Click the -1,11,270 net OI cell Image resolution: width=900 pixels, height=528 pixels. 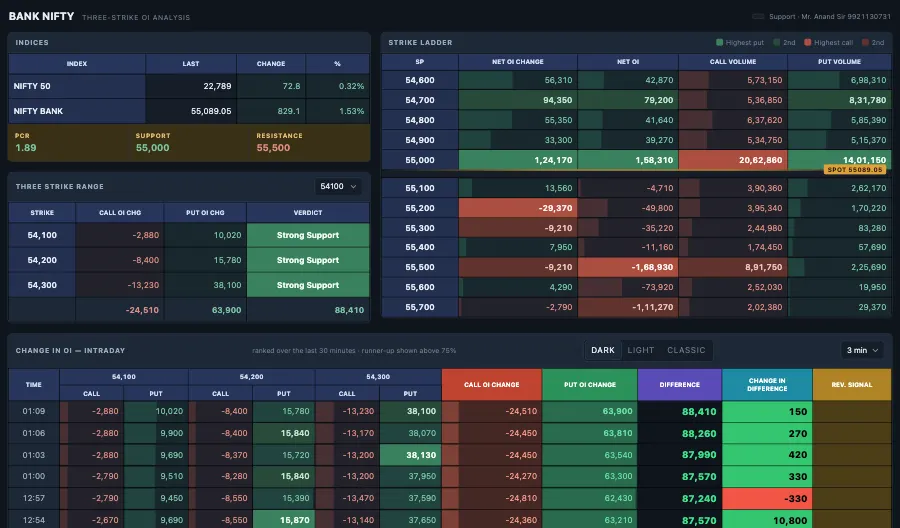(x=628, y=307)
